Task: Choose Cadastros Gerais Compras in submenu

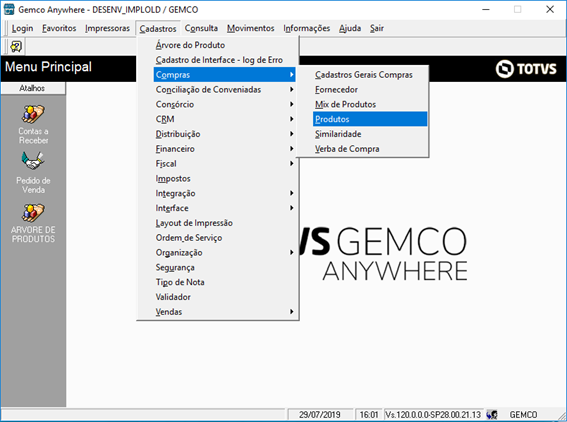Action: (x=370, y=75)
